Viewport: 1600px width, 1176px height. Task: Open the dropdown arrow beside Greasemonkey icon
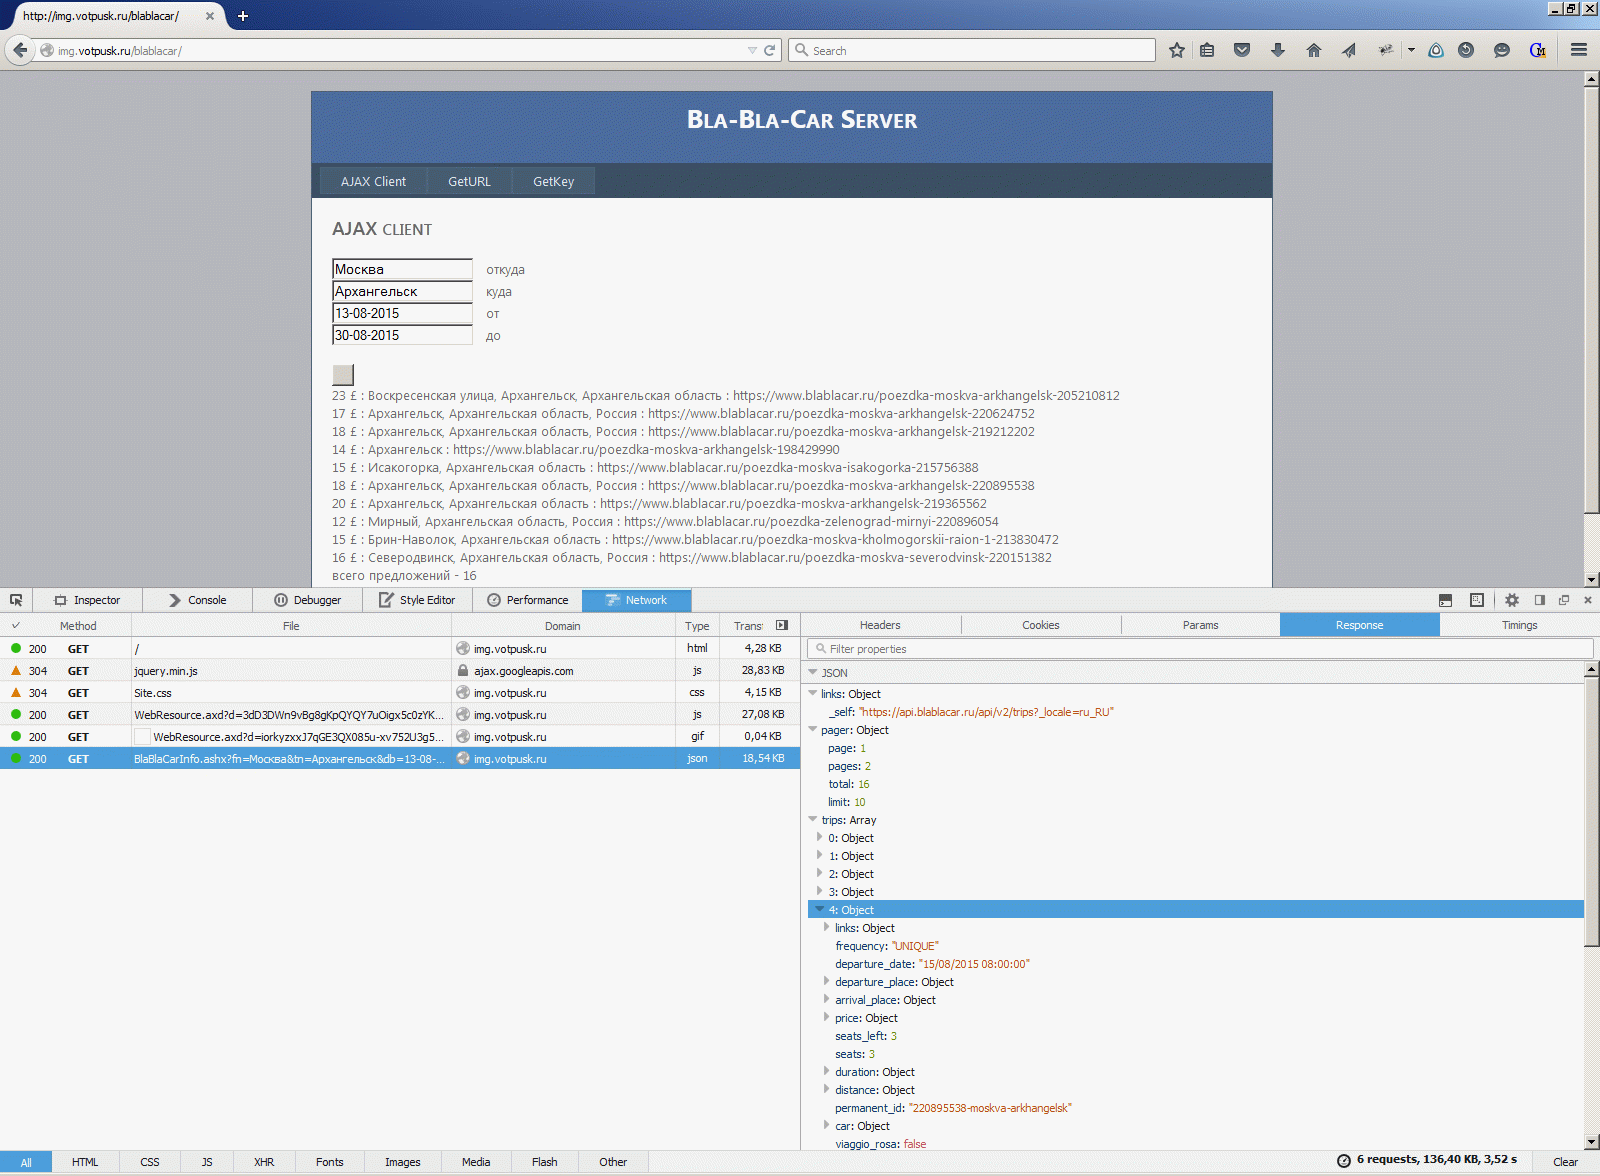click(x=1411, y=50)
